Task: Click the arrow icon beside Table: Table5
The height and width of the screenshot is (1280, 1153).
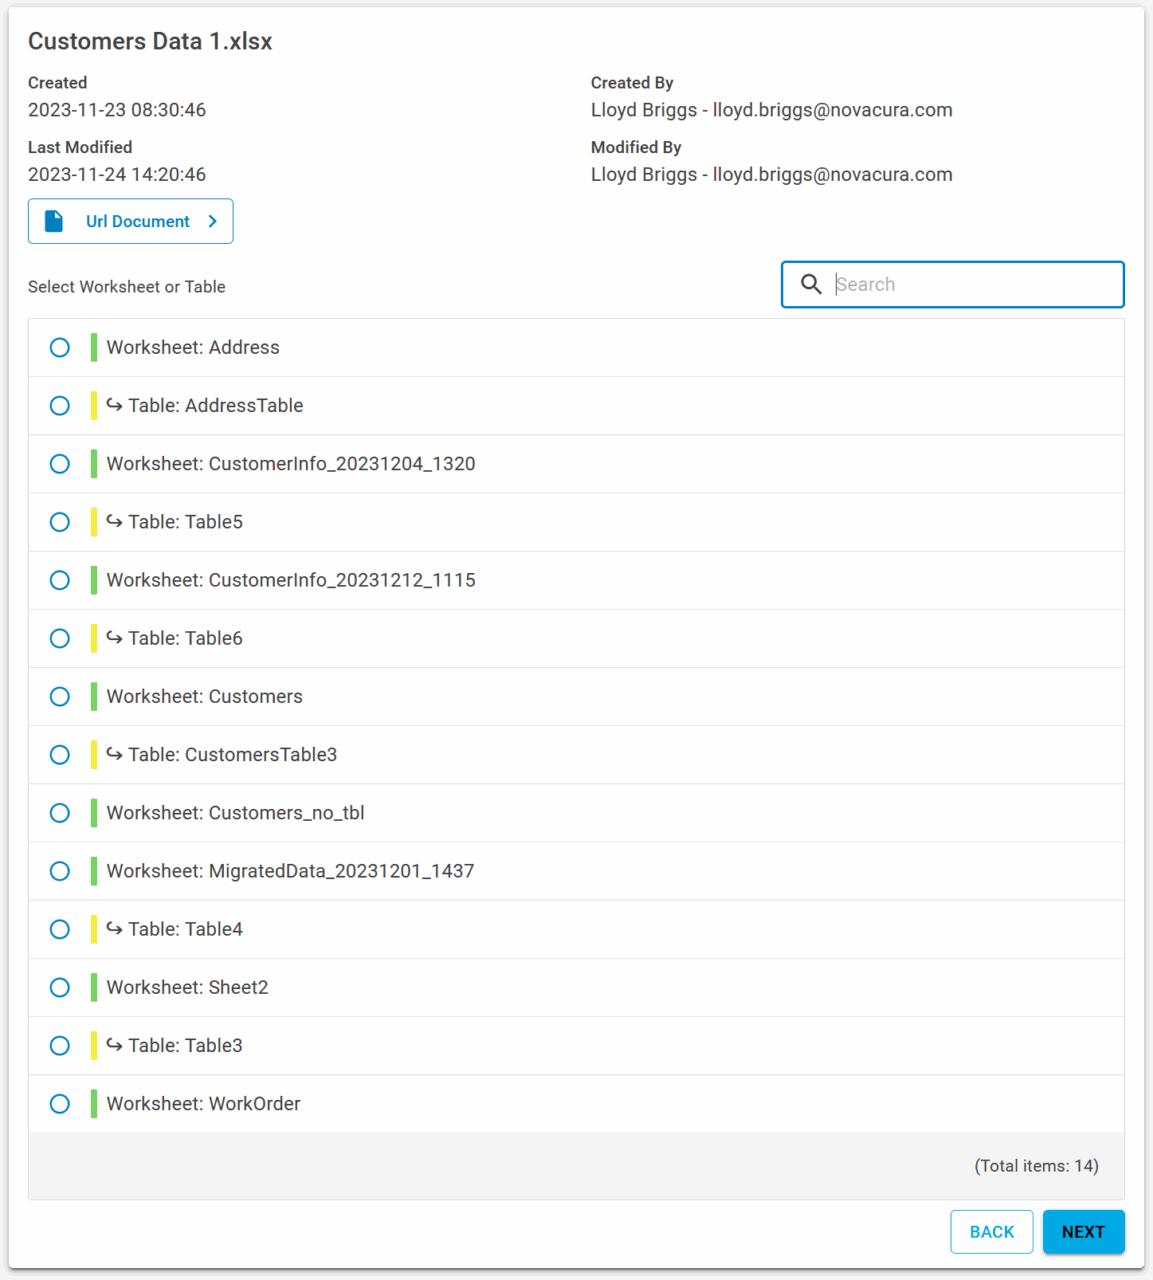Action: 115,522
